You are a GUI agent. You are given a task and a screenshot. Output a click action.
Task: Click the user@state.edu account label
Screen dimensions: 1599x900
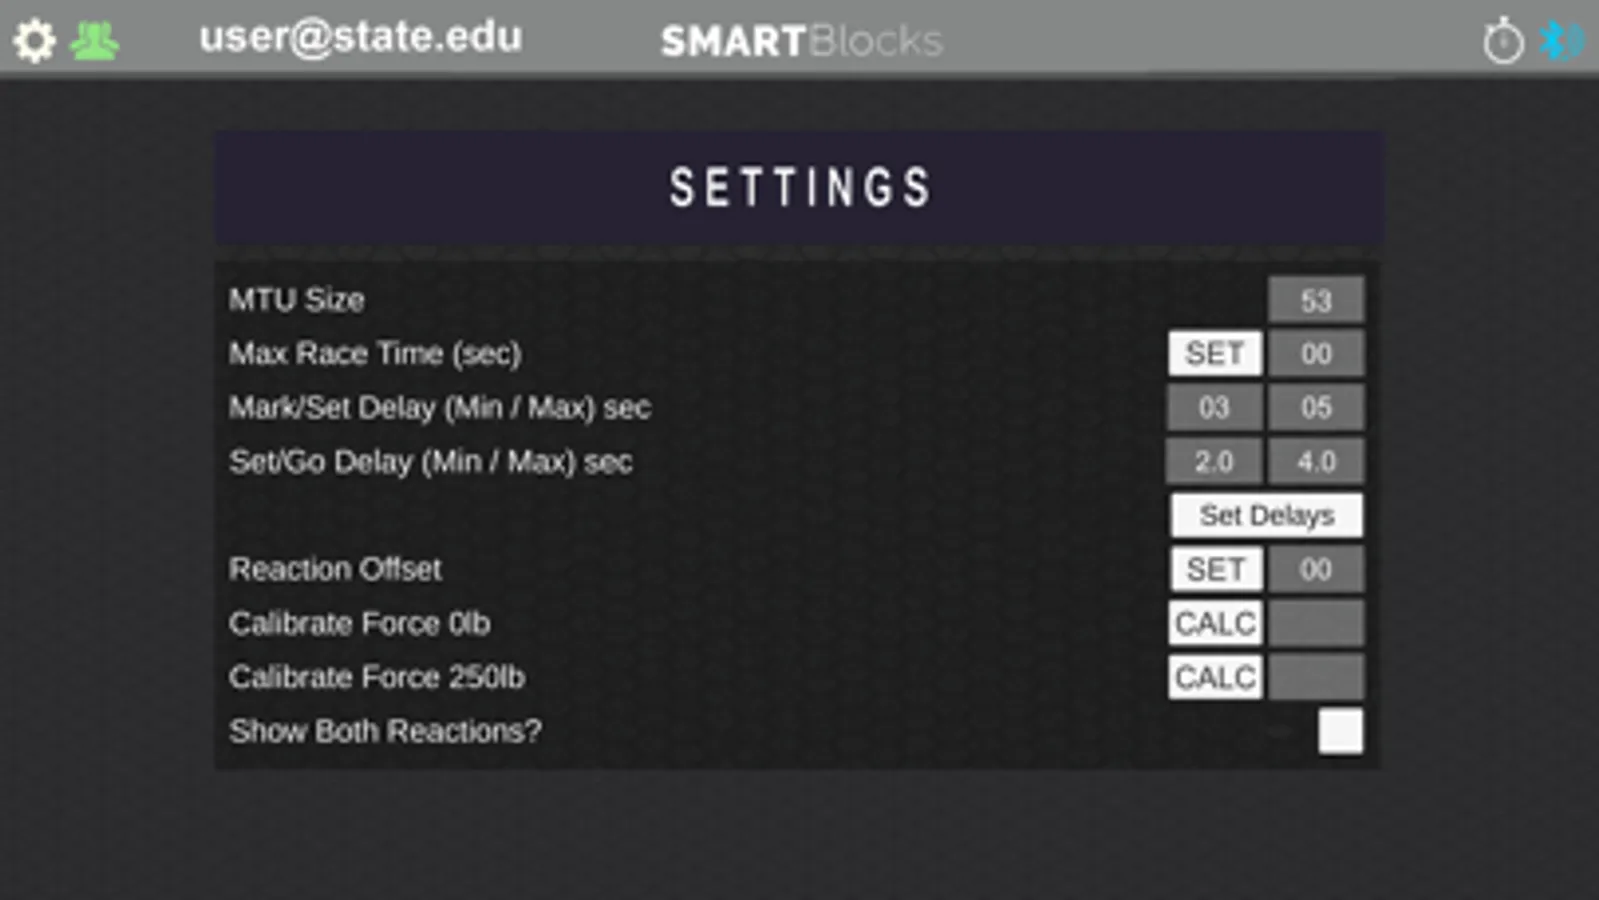tap(360, 38)
